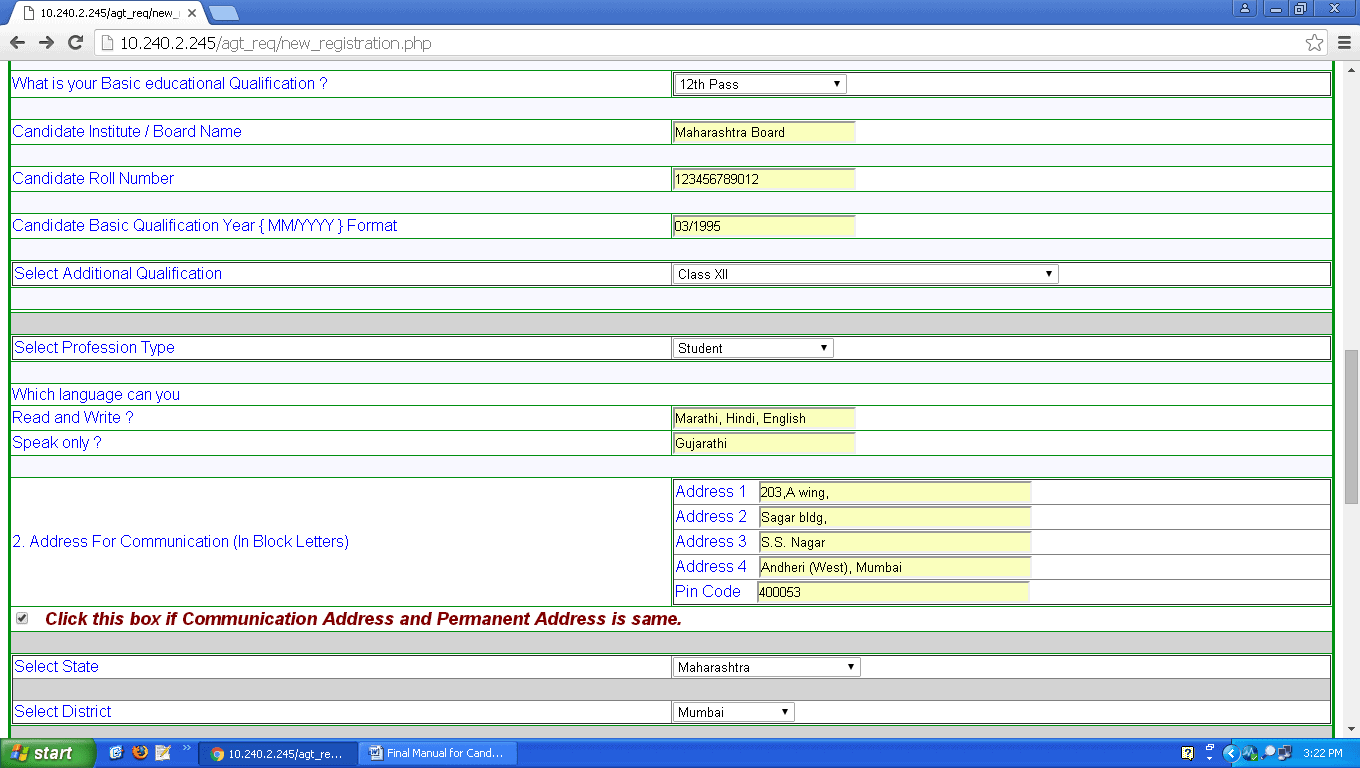This screenshot has height=768, width=1360.
Task: Click the Speak only language field
Action: click(764, 443)
